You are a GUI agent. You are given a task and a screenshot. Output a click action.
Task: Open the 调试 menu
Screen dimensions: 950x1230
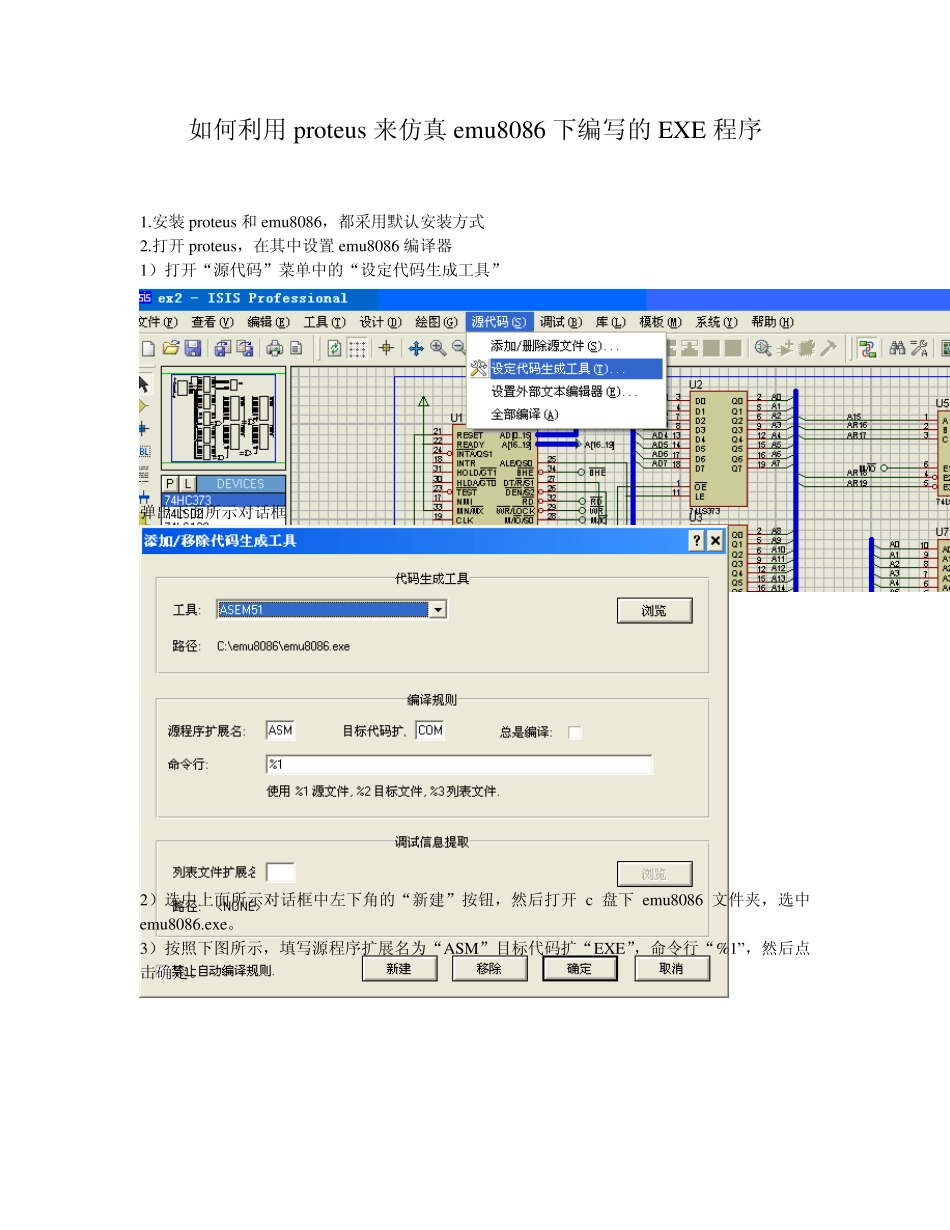tap(561, 322)
